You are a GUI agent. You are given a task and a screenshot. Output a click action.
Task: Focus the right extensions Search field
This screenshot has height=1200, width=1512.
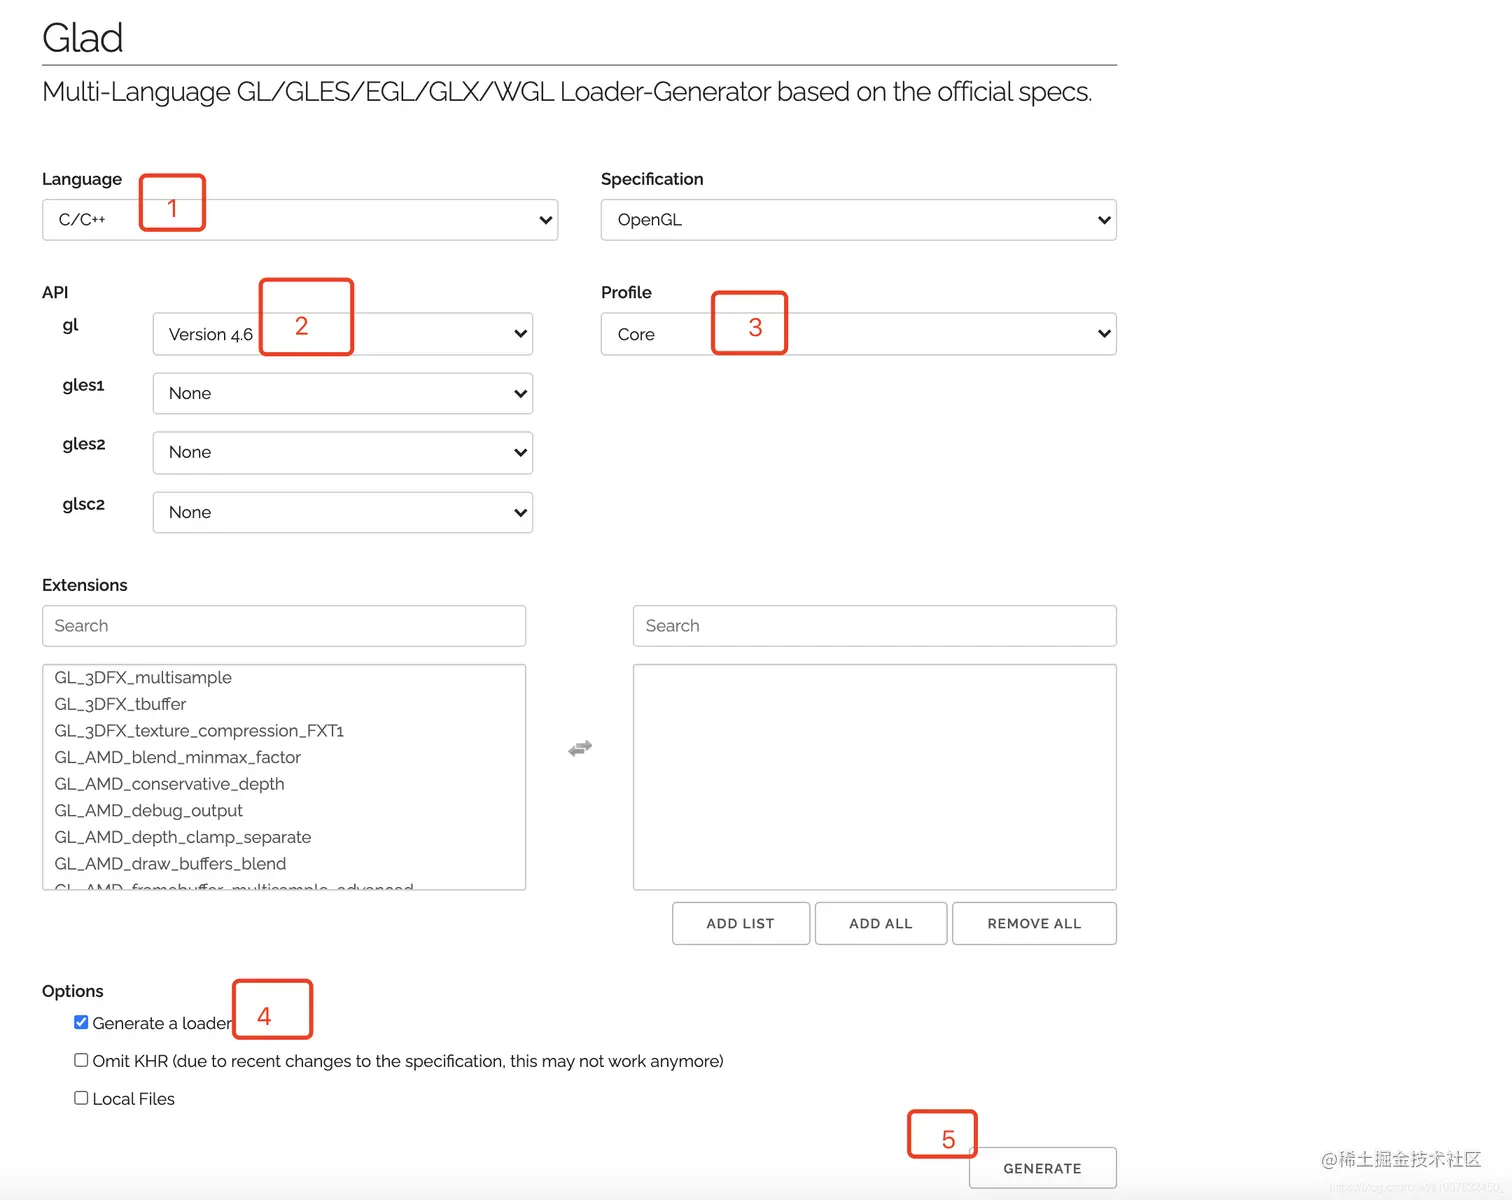coord(875,626)
